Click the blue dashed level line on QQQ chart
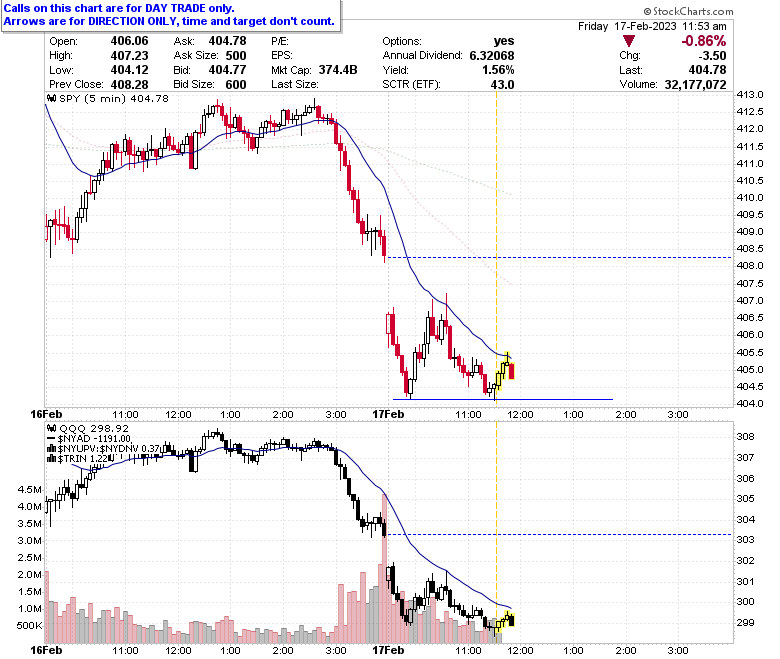This screenshot has height=659, width=780. [559, 534]
